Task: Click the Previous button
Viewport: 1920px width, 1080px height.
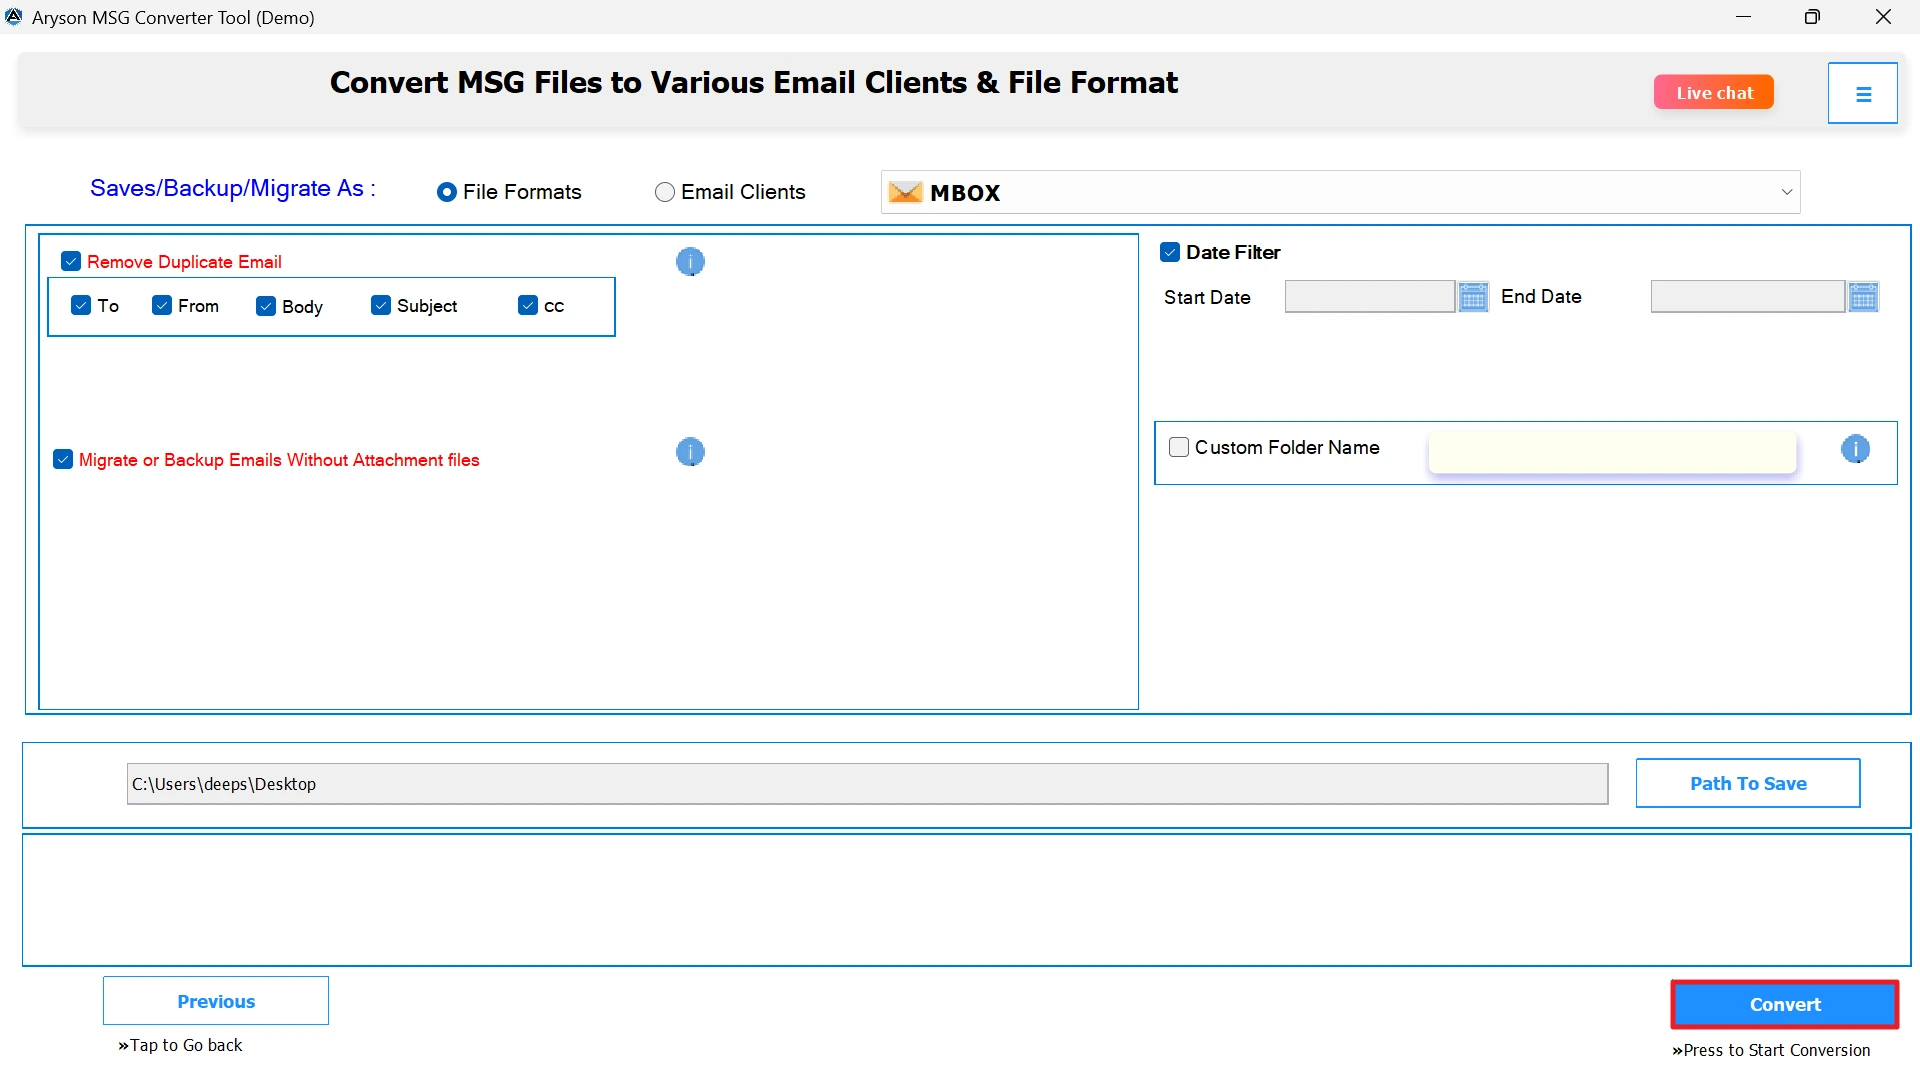Action: pos(216,1001)
